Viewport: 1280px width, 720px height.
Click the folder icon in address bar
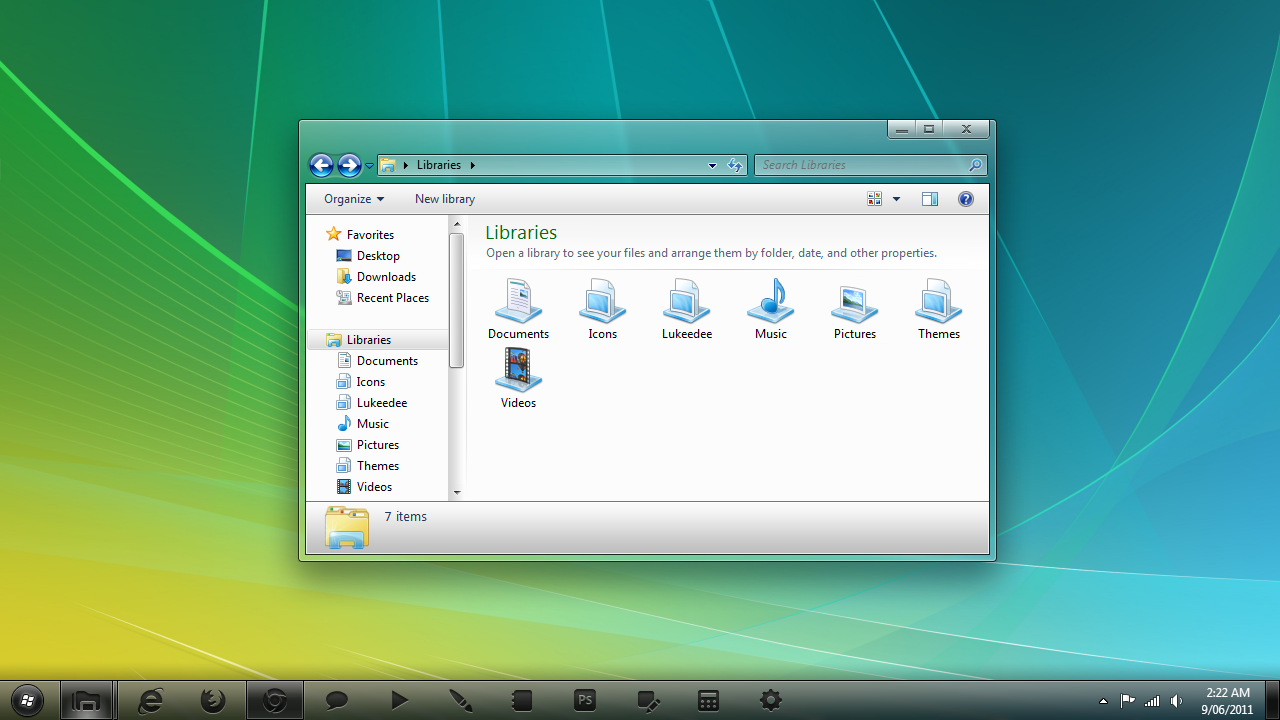tap(388, 165)
